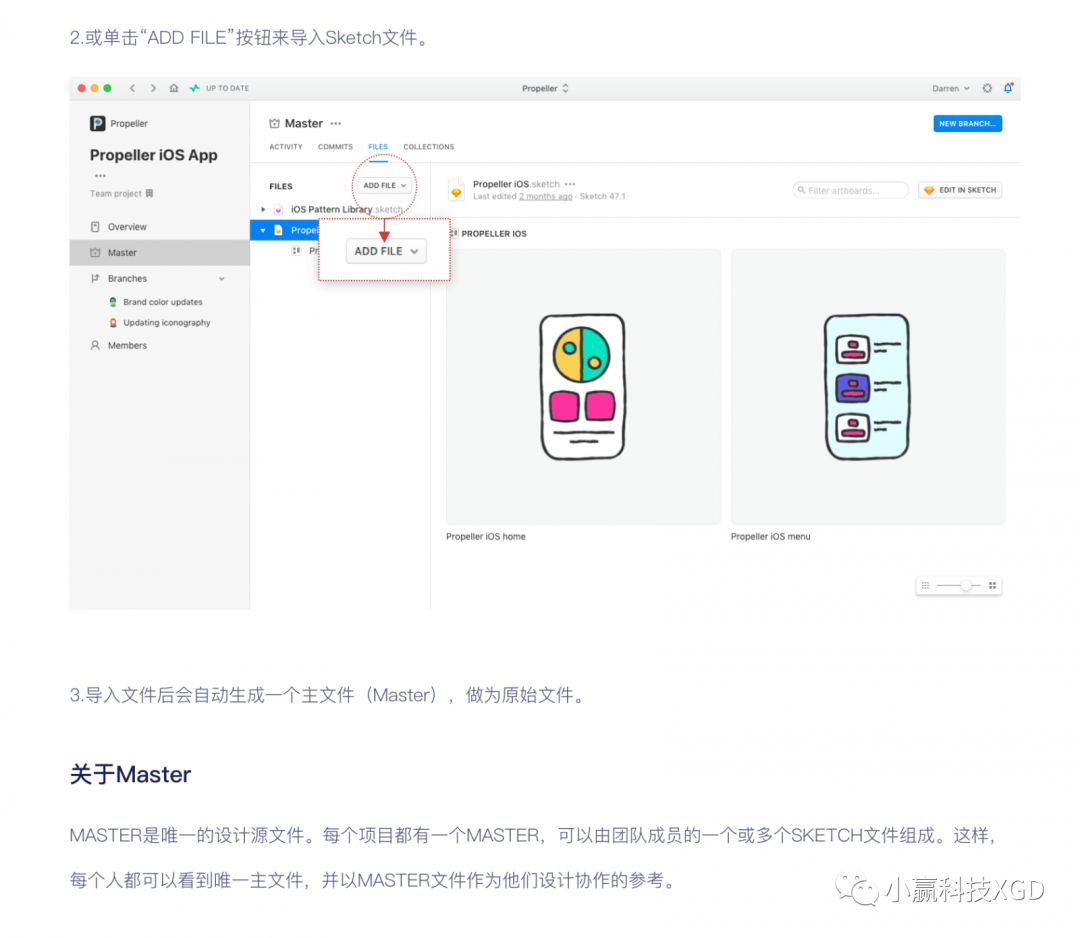Click the Master branch icon in the header
Viewport: 1080px width, 938px height.
[x=274, y=124]
